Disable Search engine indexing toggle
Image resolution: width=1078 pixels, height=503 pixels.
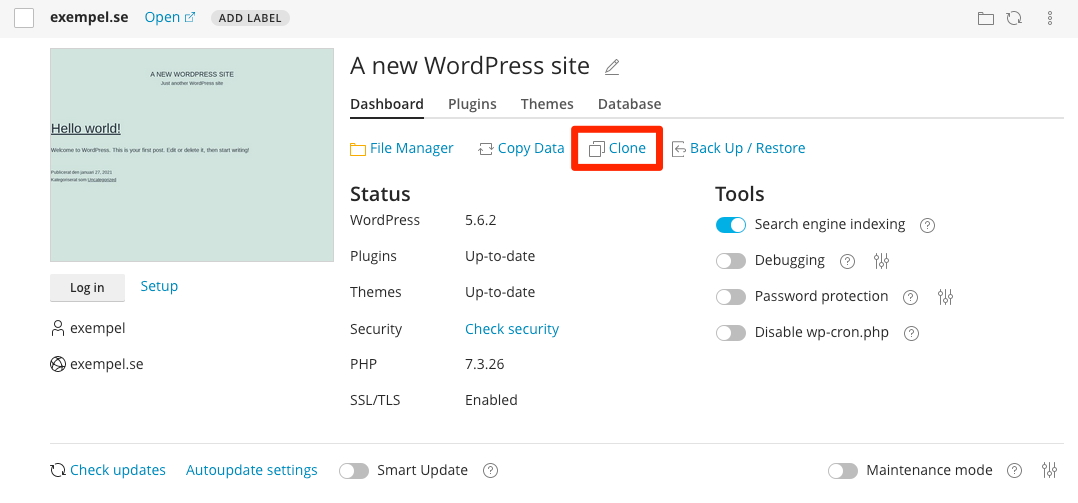pos(731,225)
